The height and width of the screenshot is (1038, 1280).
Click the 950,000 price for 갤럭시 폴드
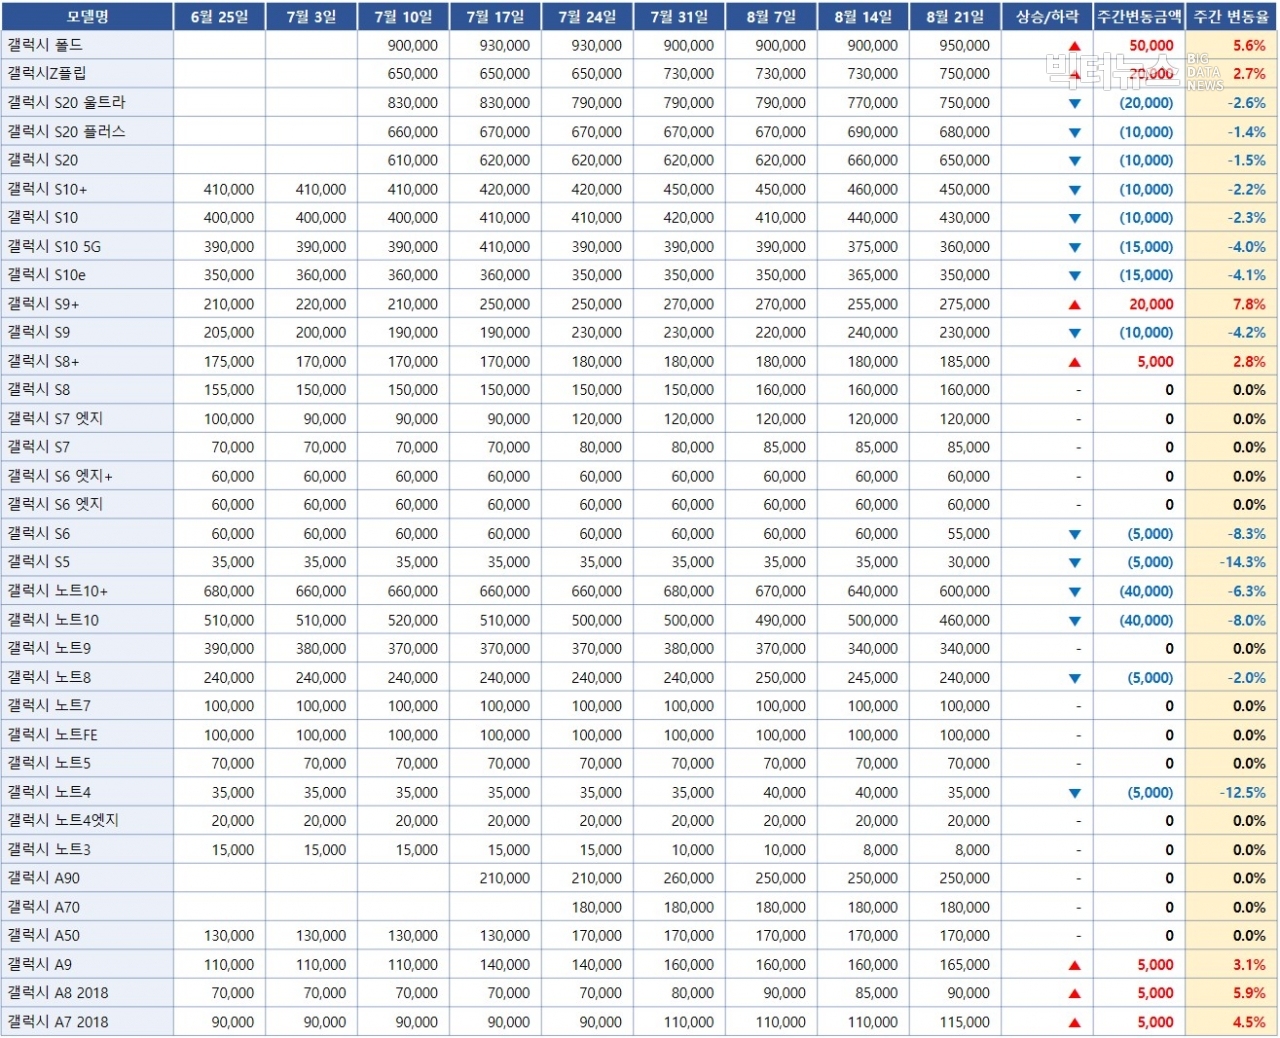965,46
